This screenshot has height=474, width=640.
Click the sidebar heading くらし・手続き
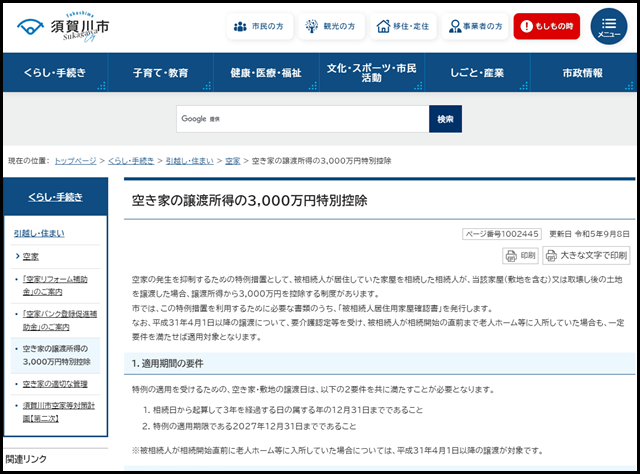(56, 197)
